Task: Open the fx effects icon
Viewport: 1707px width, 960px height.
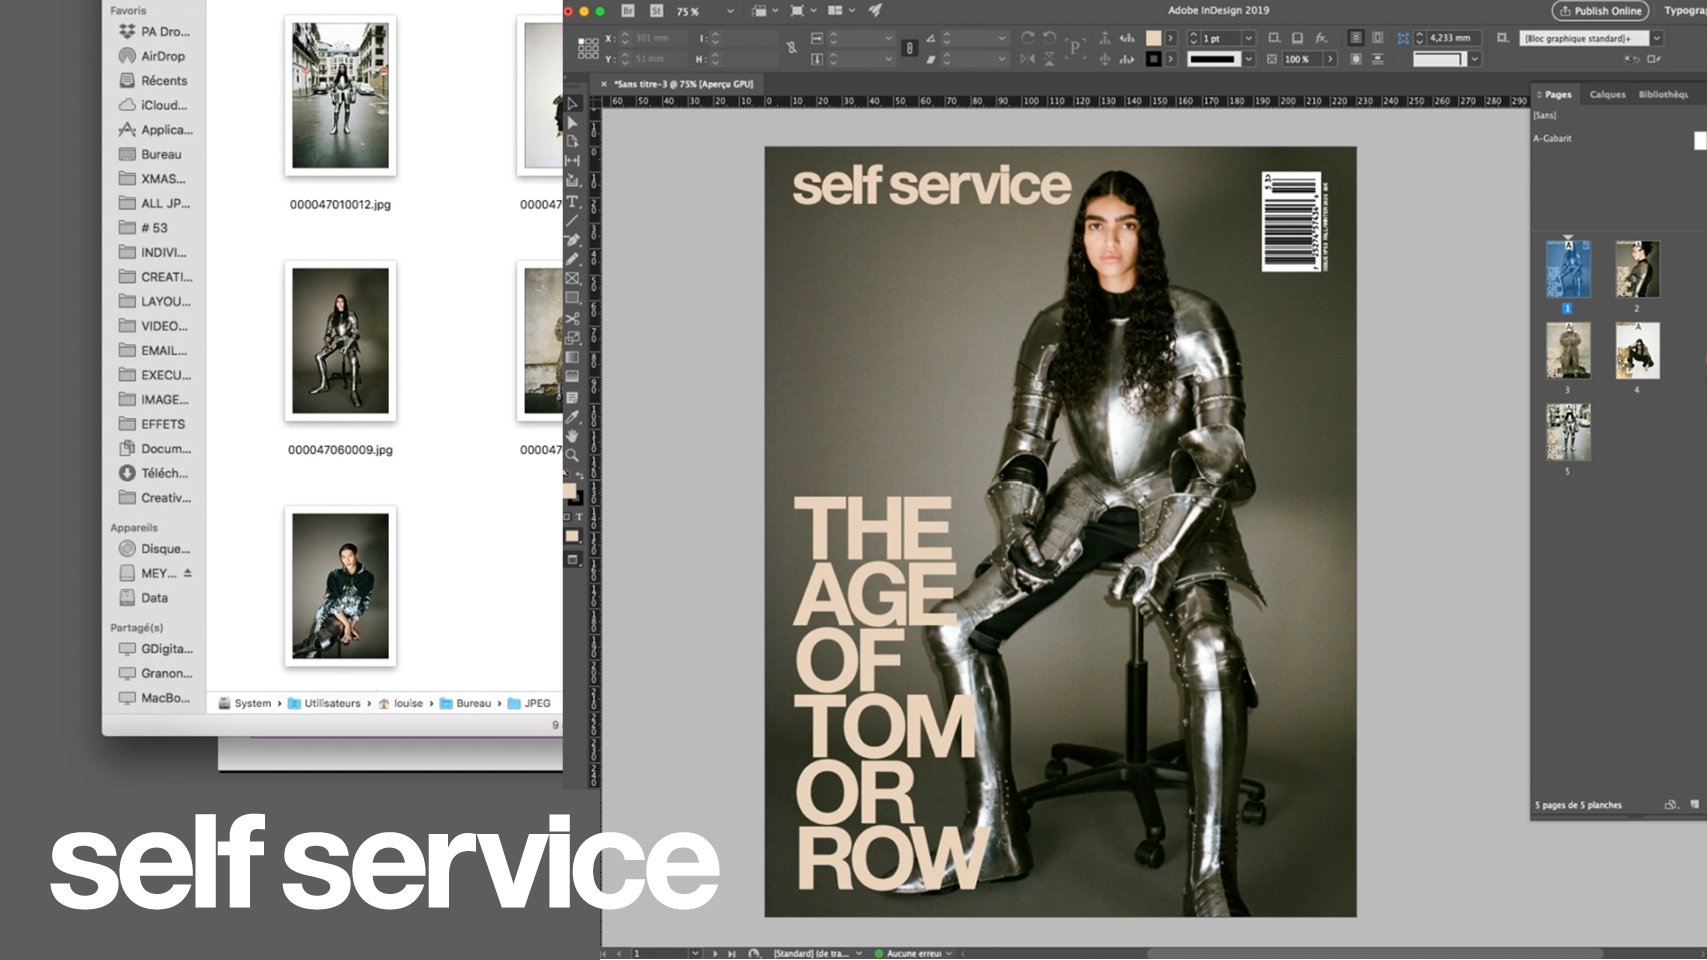Action: click(1321, 38)
